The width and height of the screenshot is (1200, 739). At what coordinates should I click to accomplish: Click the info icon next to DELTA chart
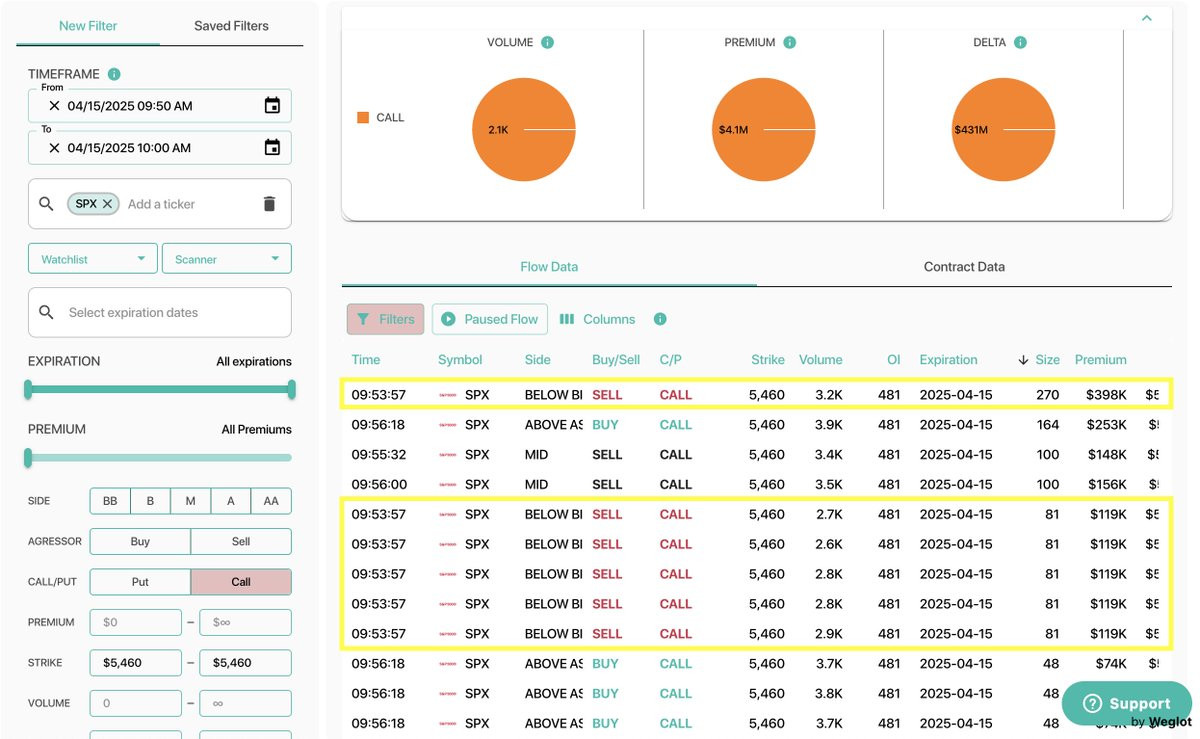tap(1020, 42)
